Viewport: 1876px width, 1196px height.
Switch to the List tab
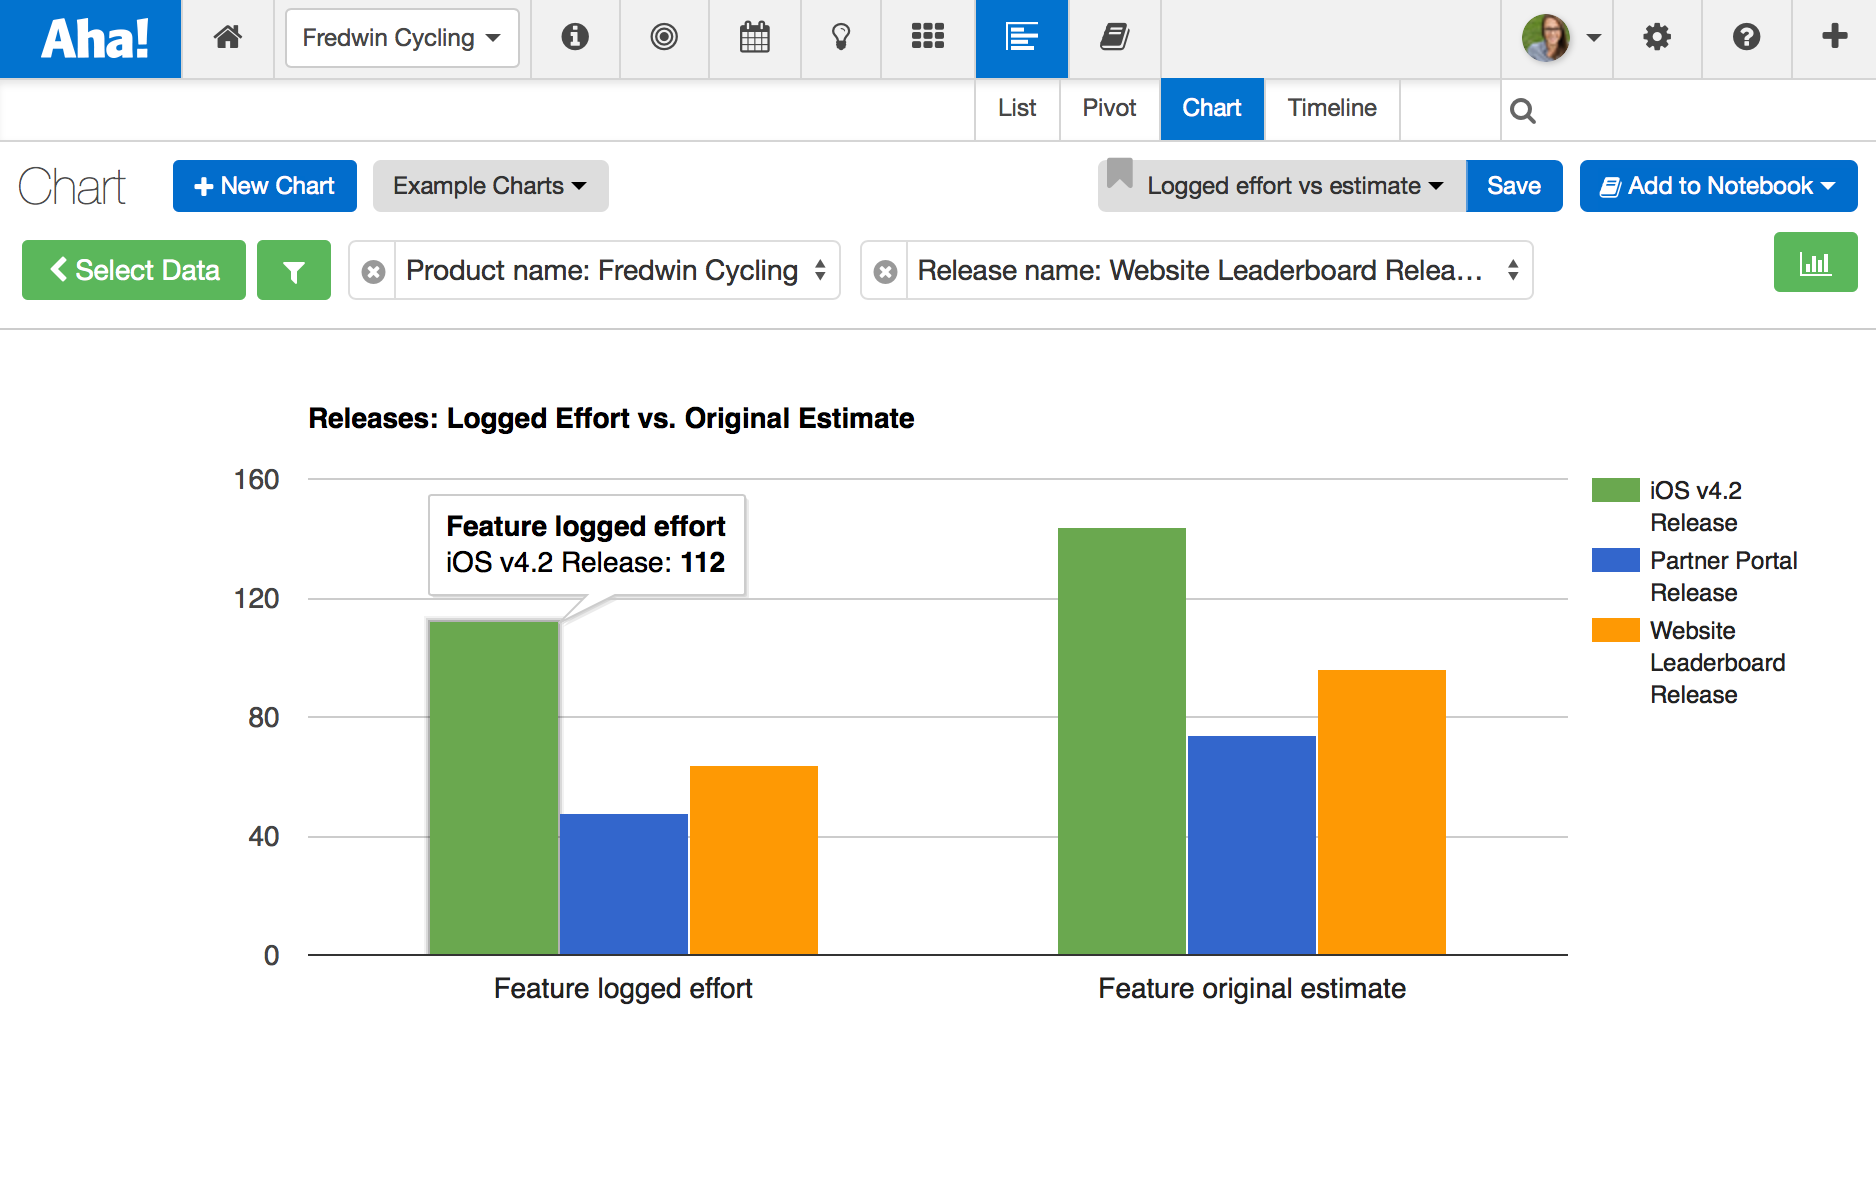1017,108
